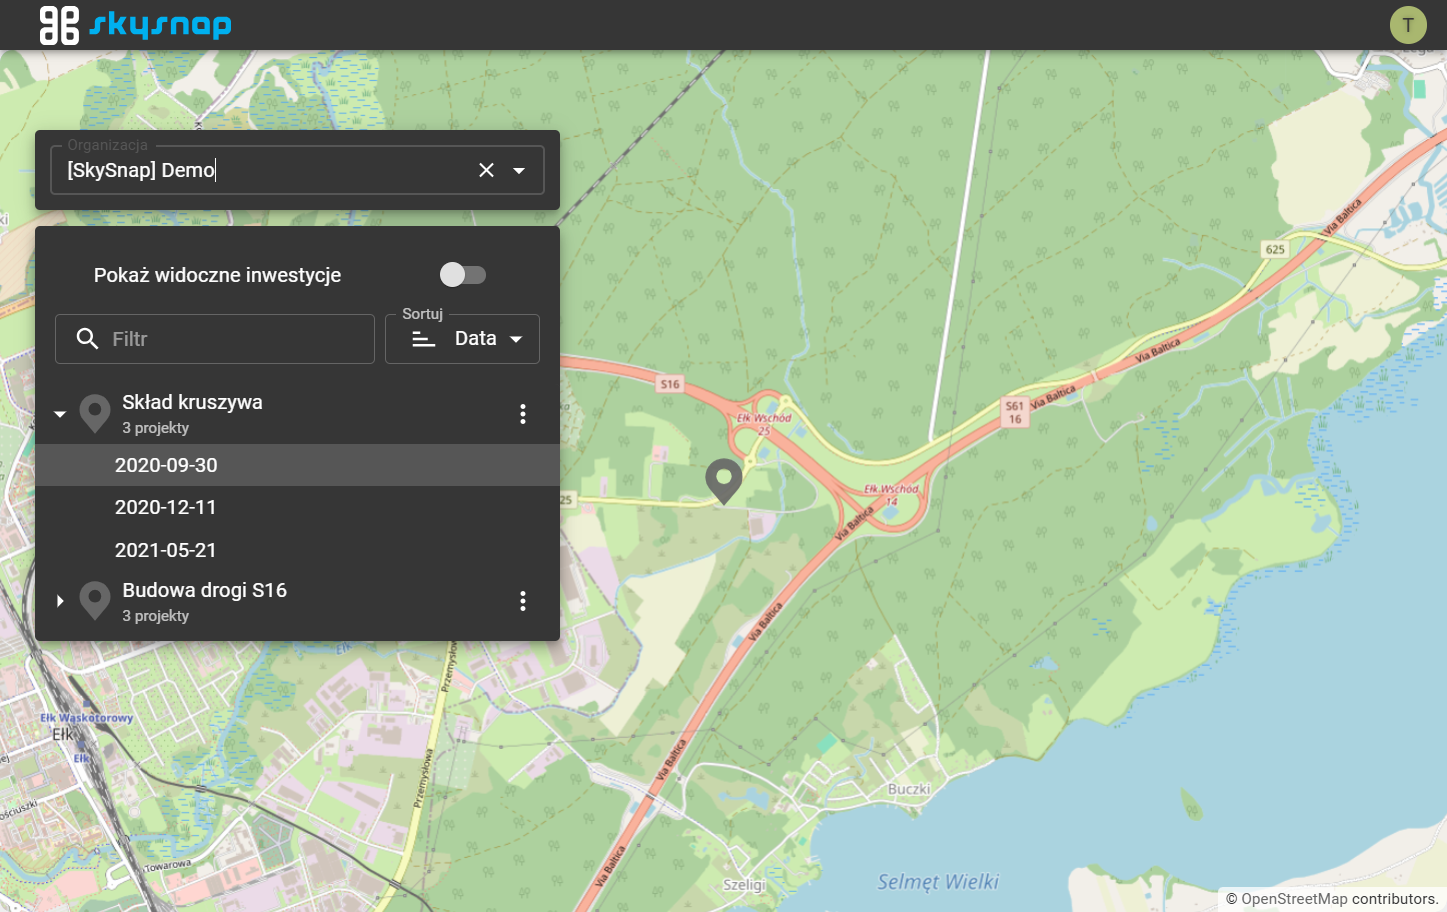Open the Organizacja dropdown list

(519, 170)
